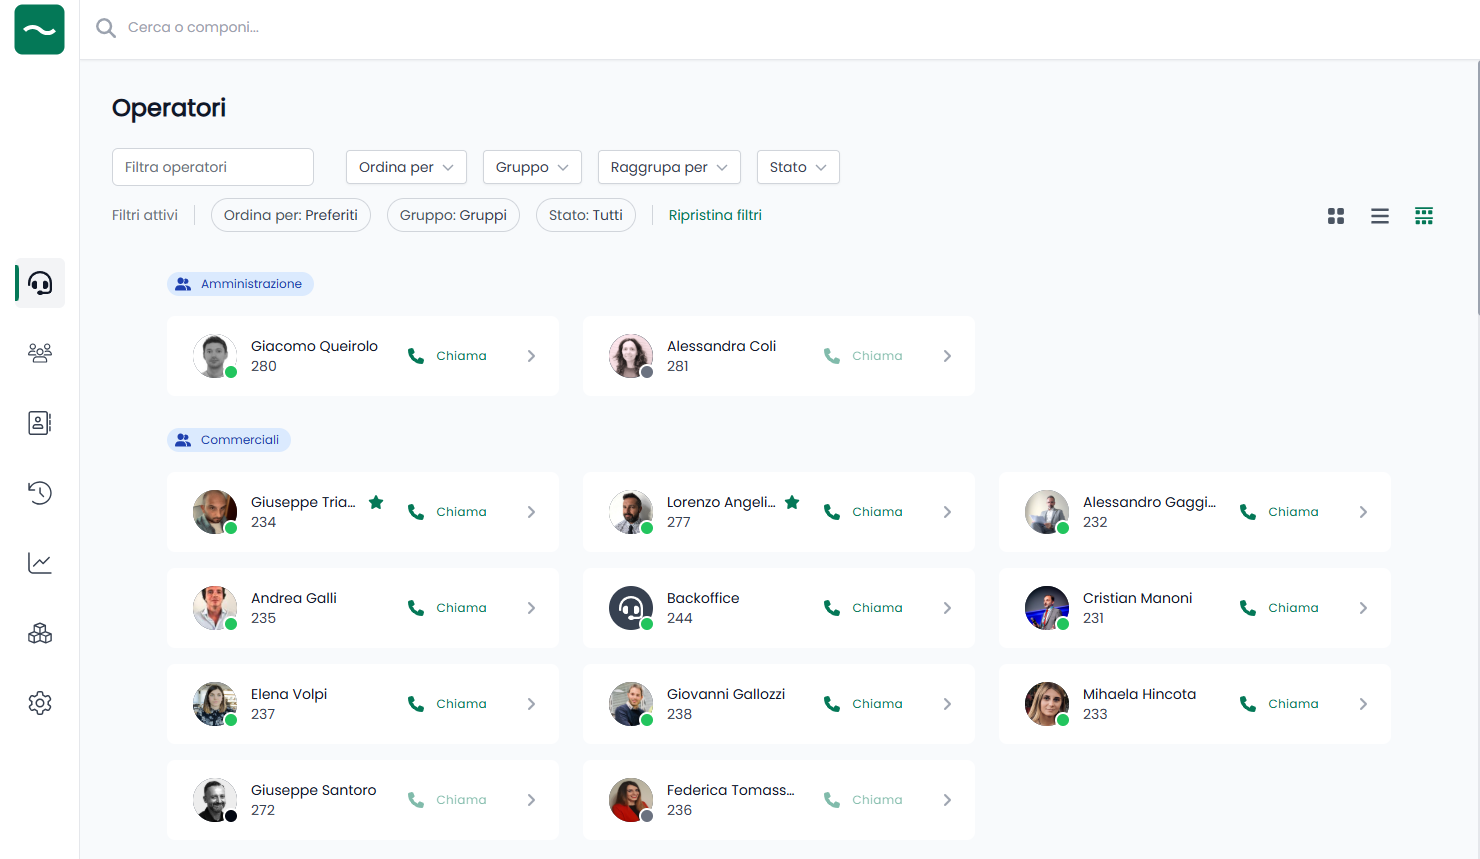
Task: Open the contacts address book icon
Action: (x=40, y=423)
